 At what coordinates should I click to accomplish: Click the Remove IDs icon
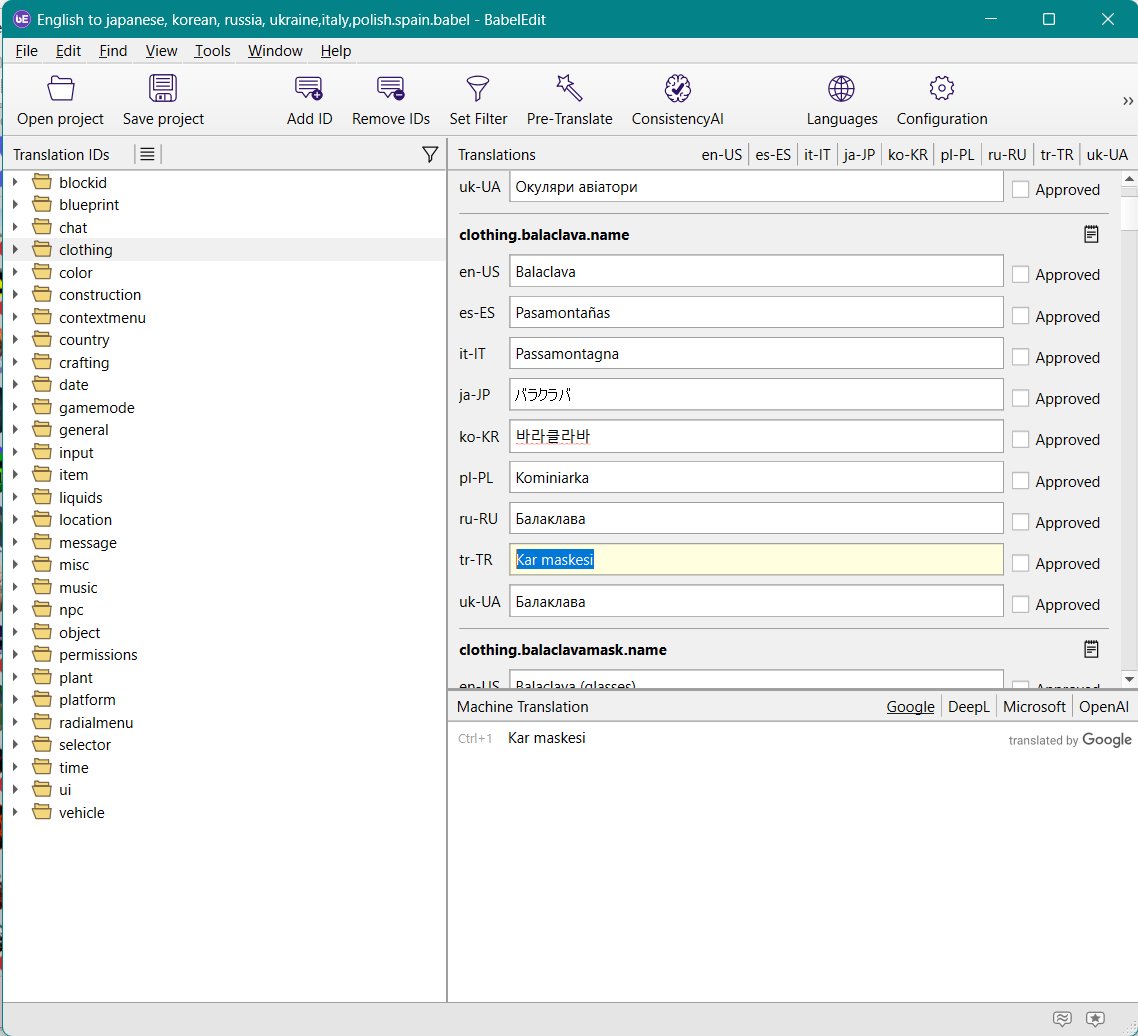pyautogui.click(x=391, y=89)
